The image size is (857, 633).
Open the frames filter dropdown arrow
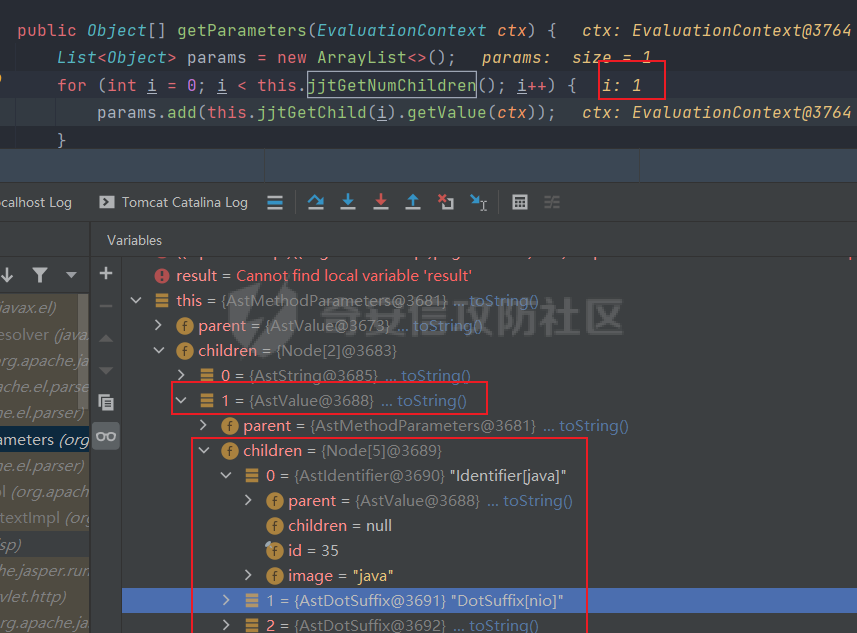click(x=71, y=274)
